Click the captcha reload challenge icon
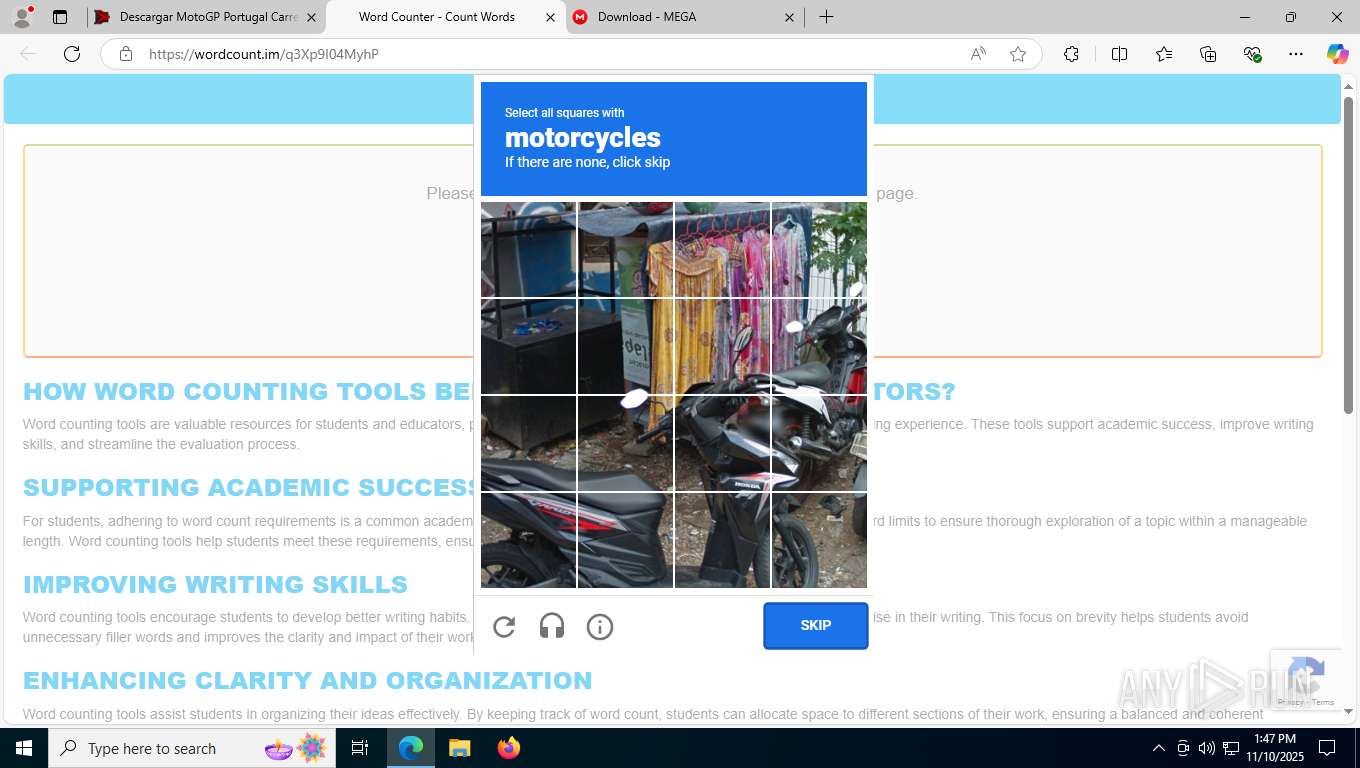This screenshot has height=768, width=1360. 504,627
